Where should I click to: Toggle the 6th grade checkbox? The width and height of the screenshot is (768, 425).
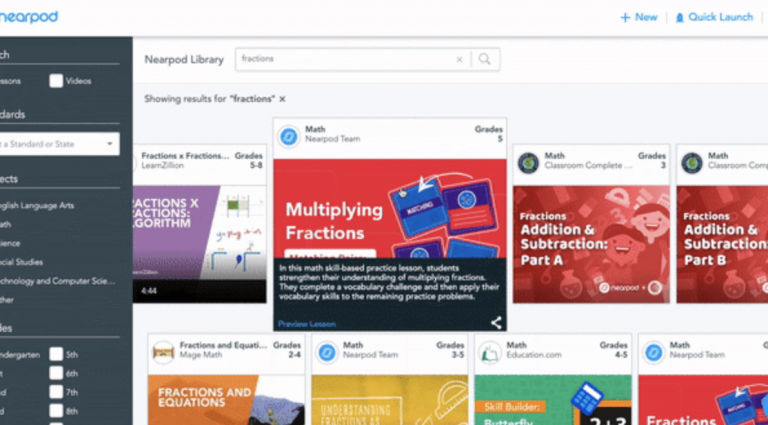(56, 373)
